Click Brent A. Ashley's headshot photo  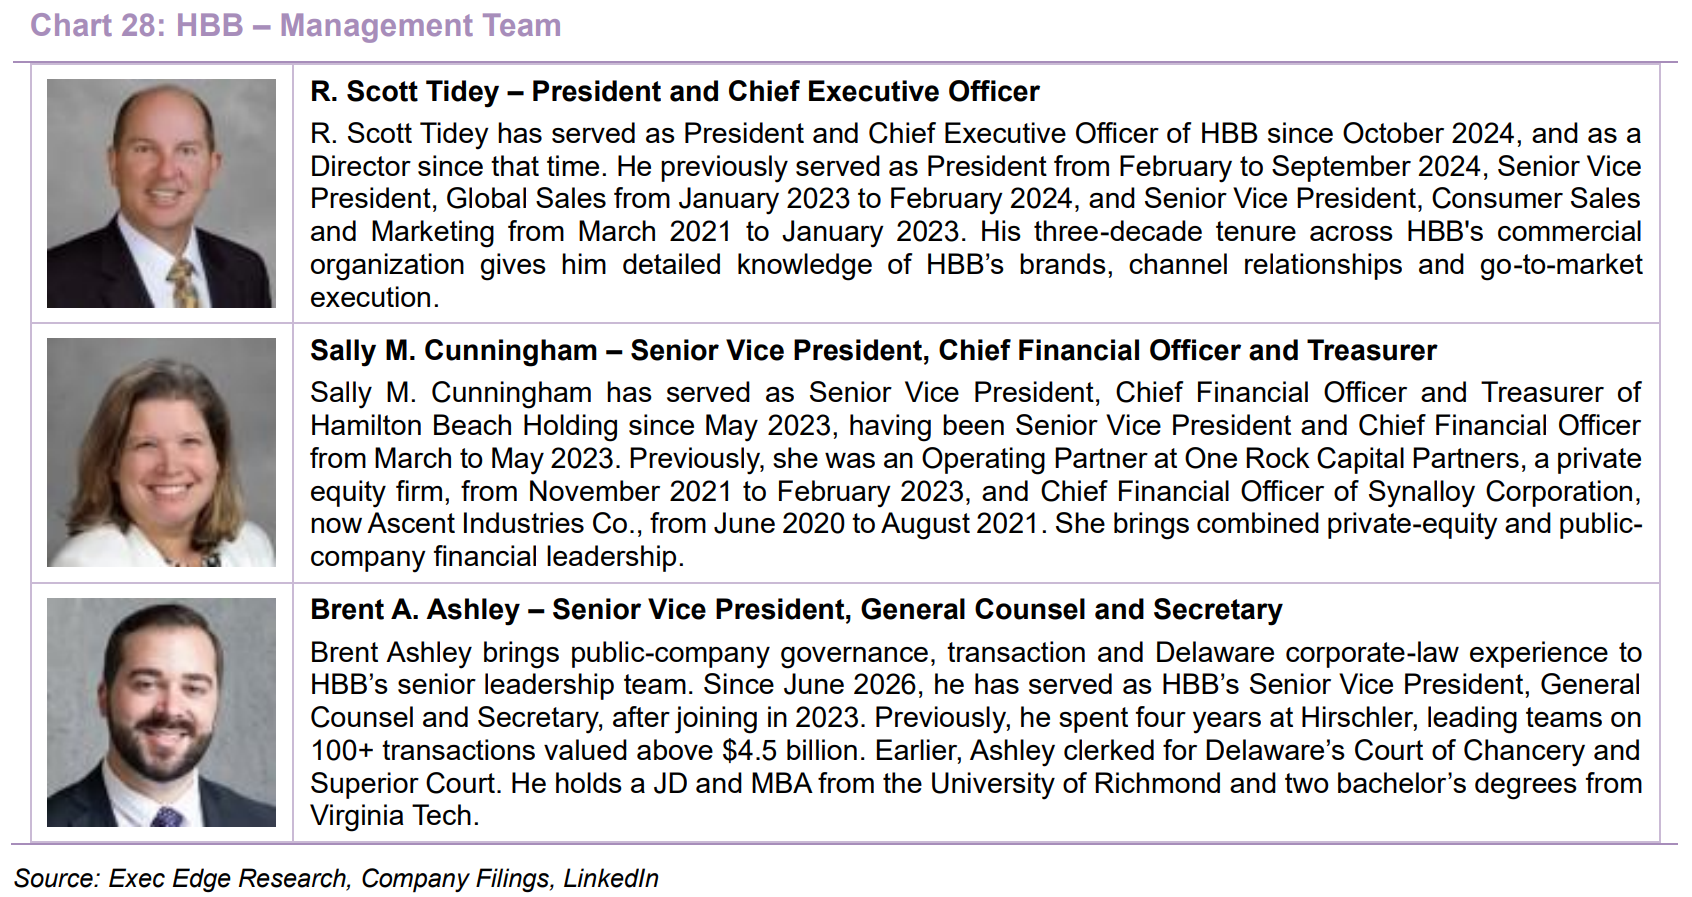161,712
